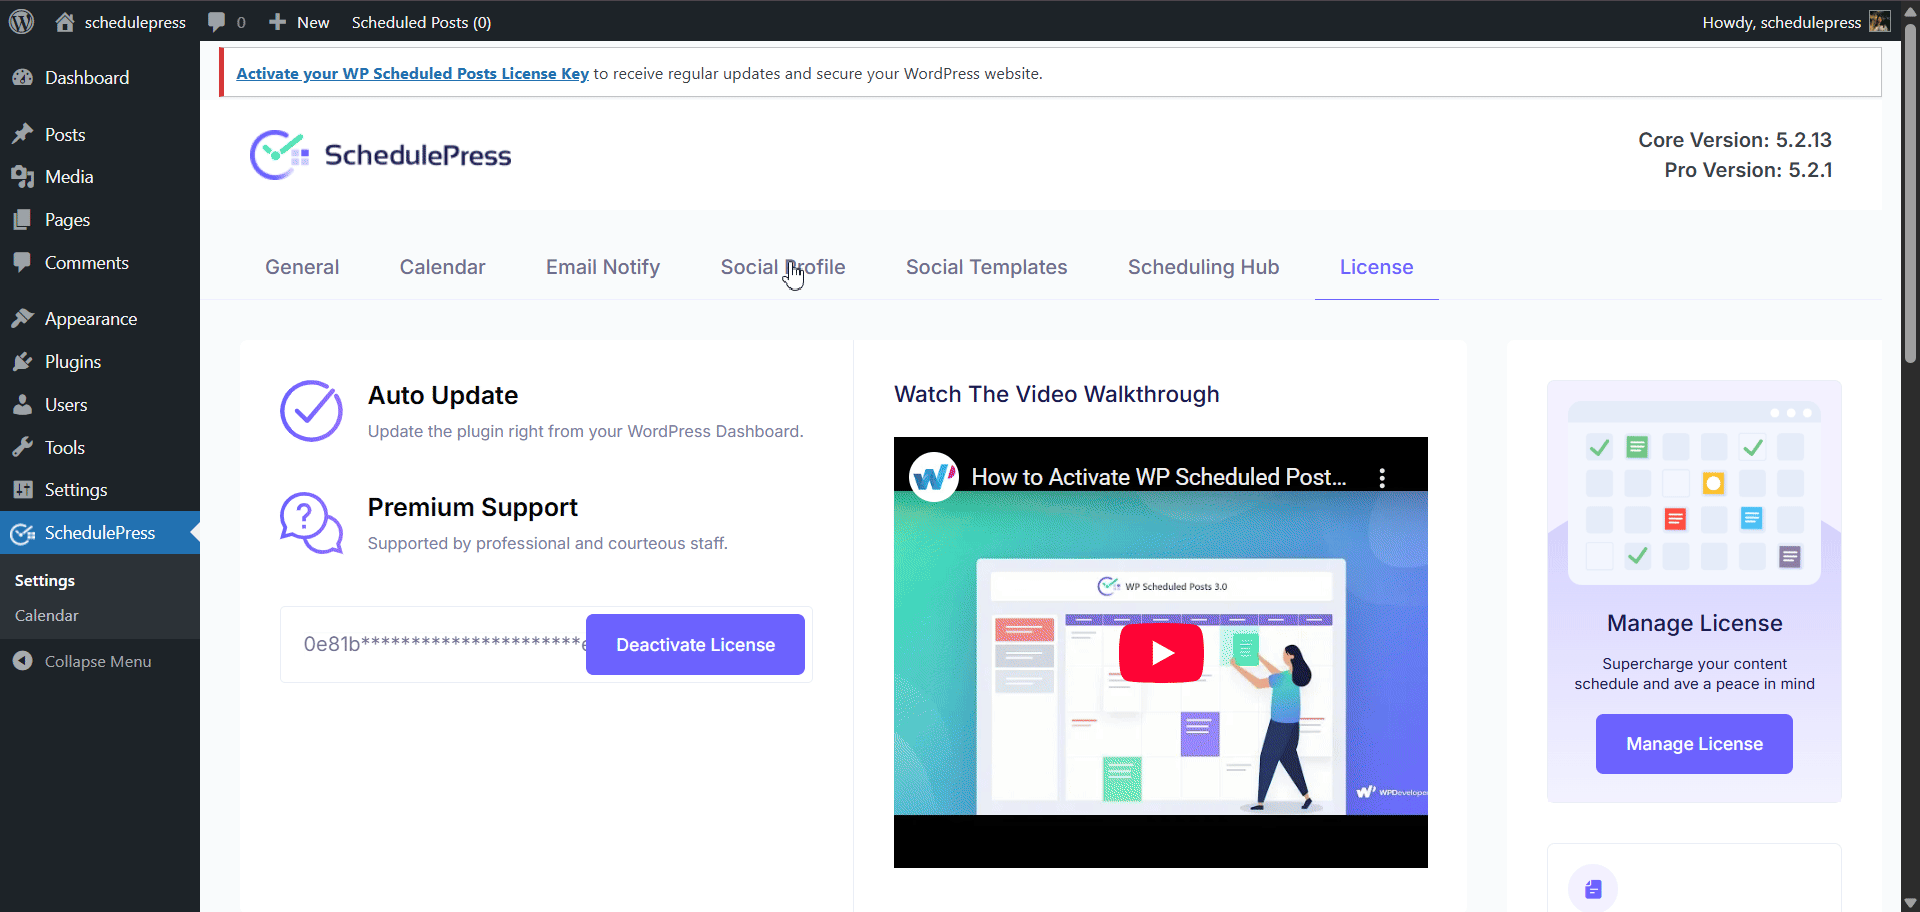Viewport: 1920px width, 912px height.
Task: Click the Manage License button
Action: (x=1693, y=744)
